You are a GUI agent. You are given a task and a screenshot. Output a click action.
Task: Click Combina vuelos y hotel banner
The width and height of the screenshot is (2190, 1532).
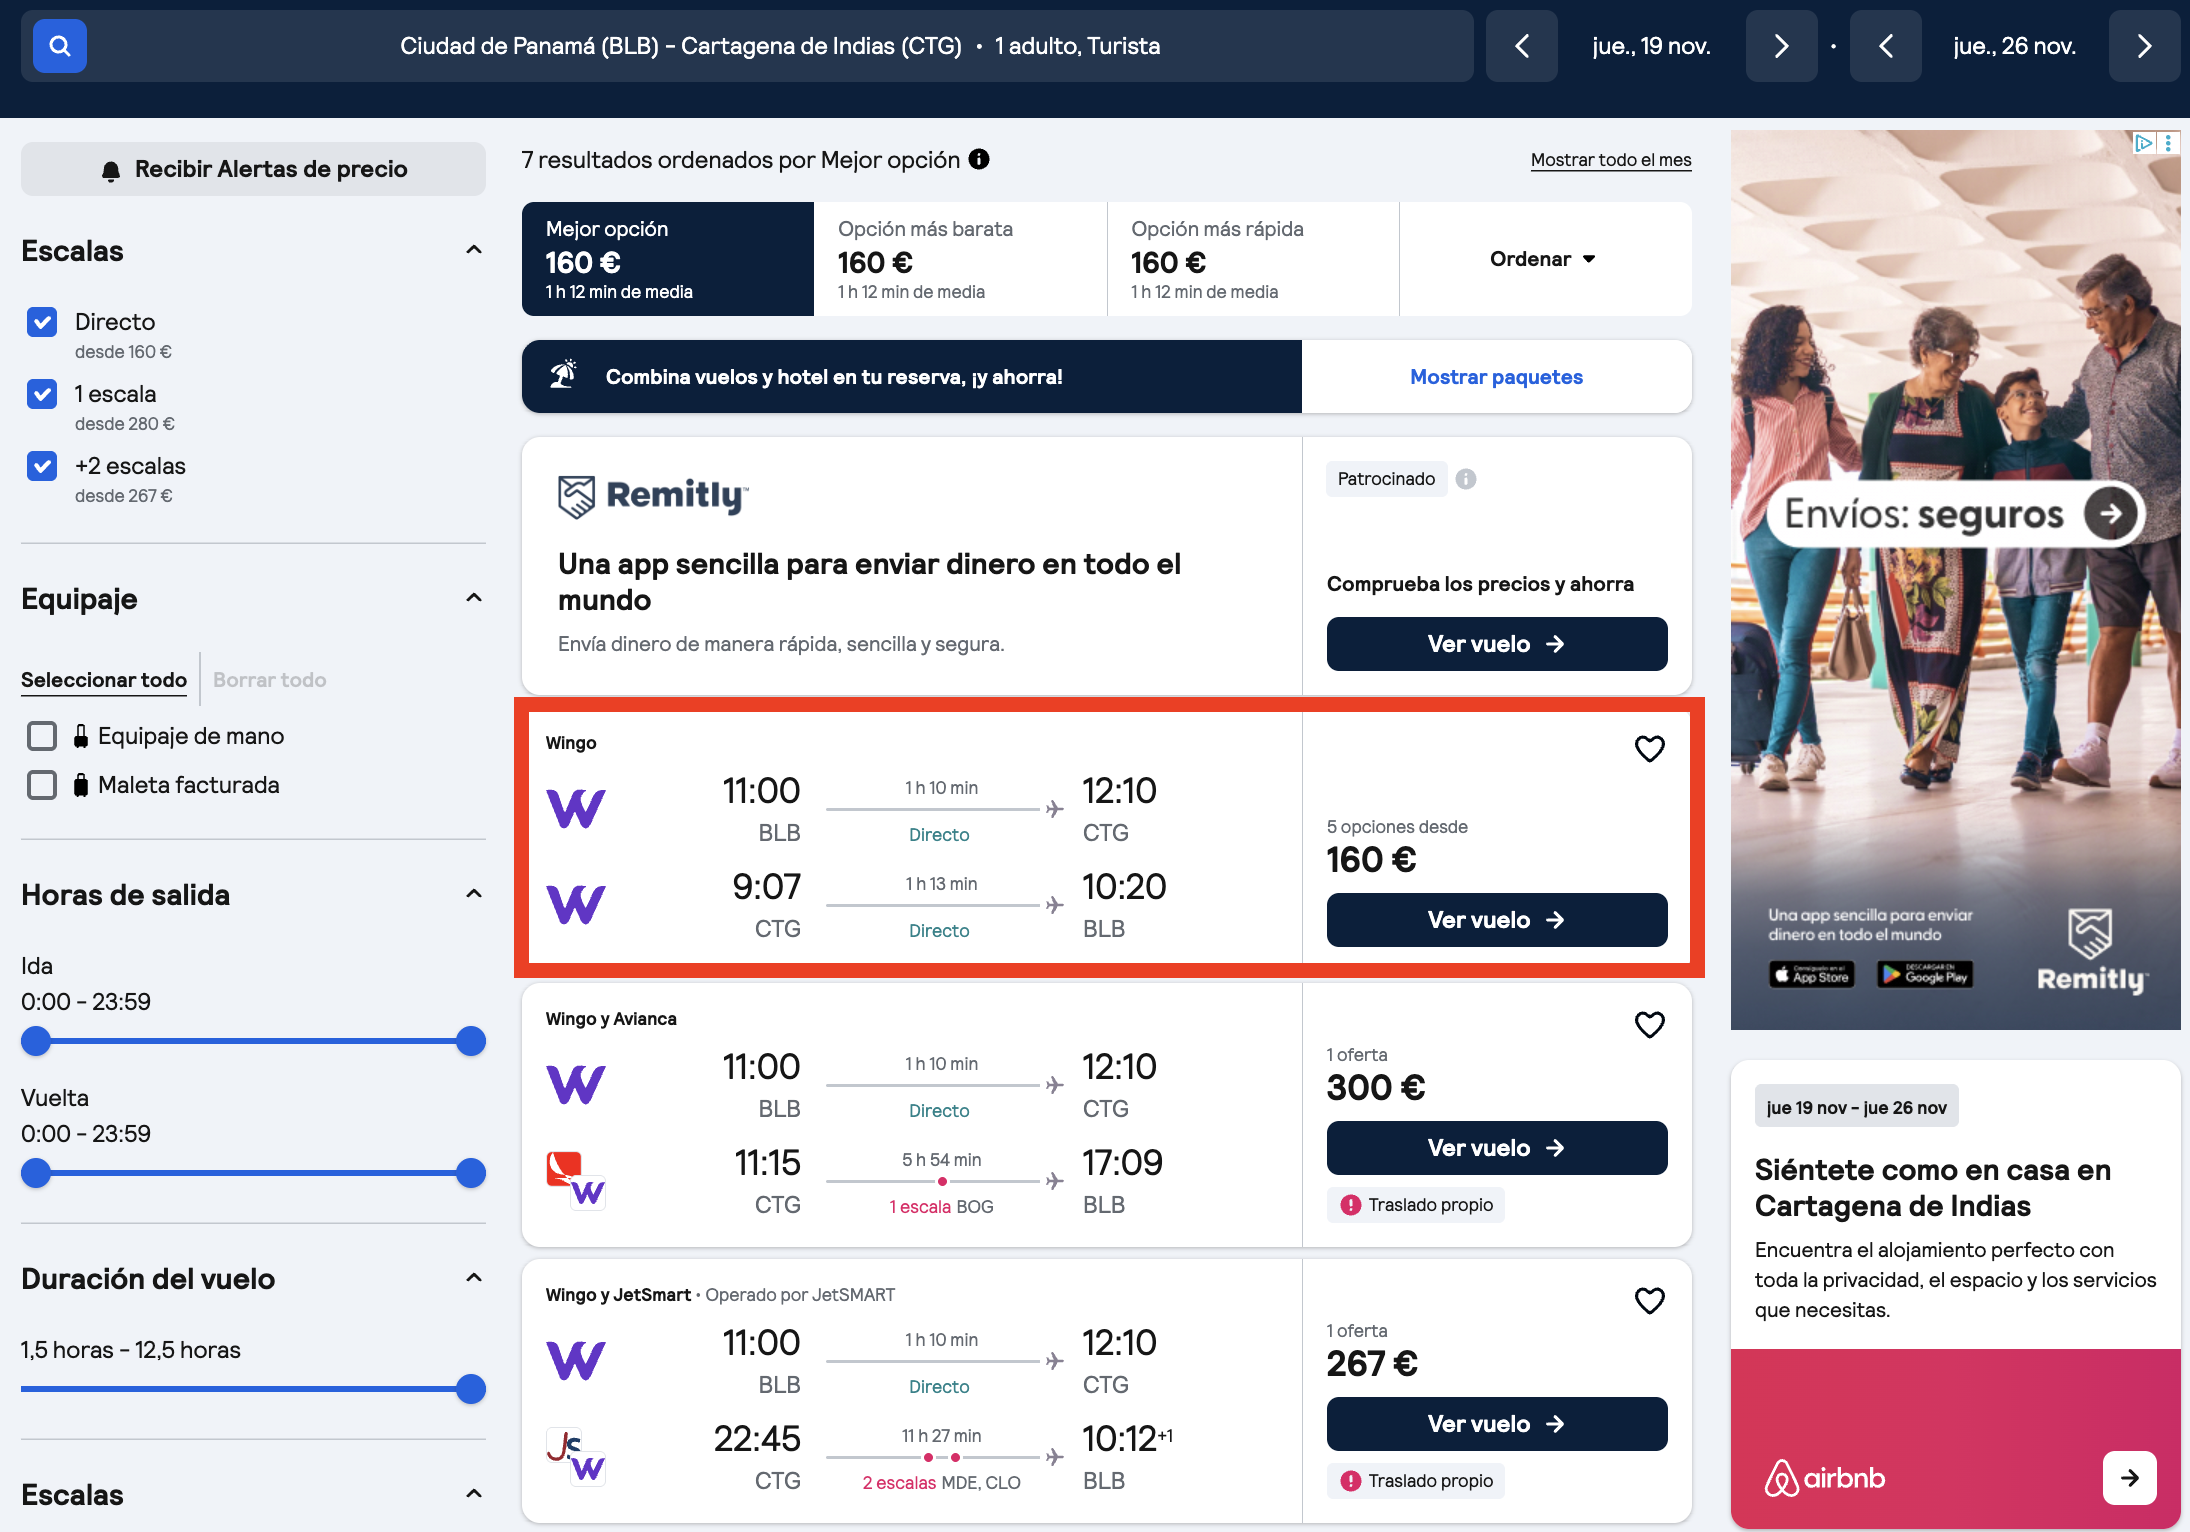click(912, 377)
